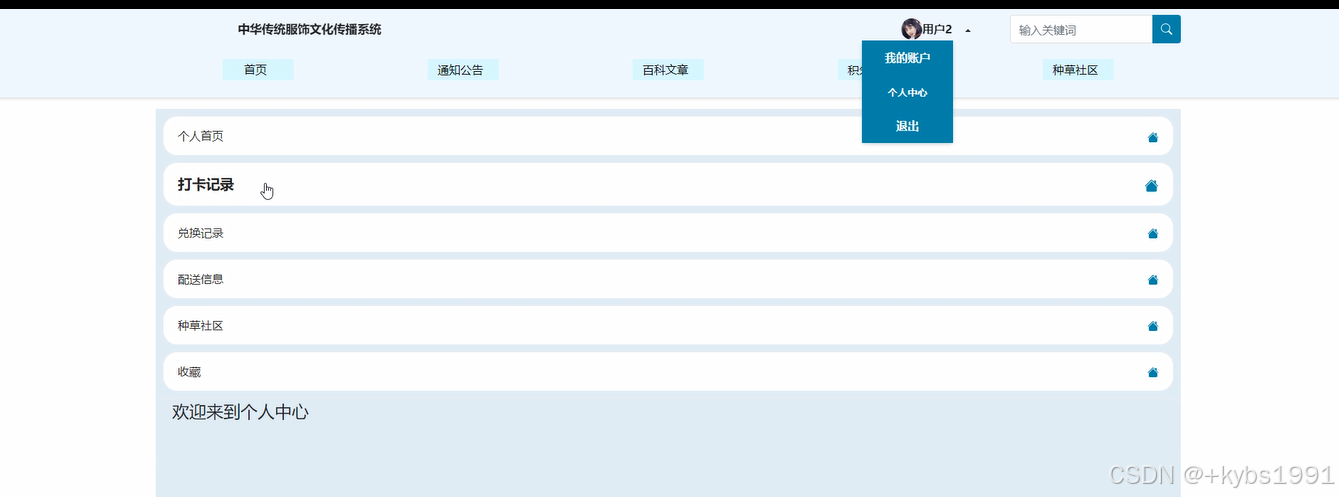Click the user avatar picture
The width and height of the screenshot is (1339, 497).
point(911,29)
